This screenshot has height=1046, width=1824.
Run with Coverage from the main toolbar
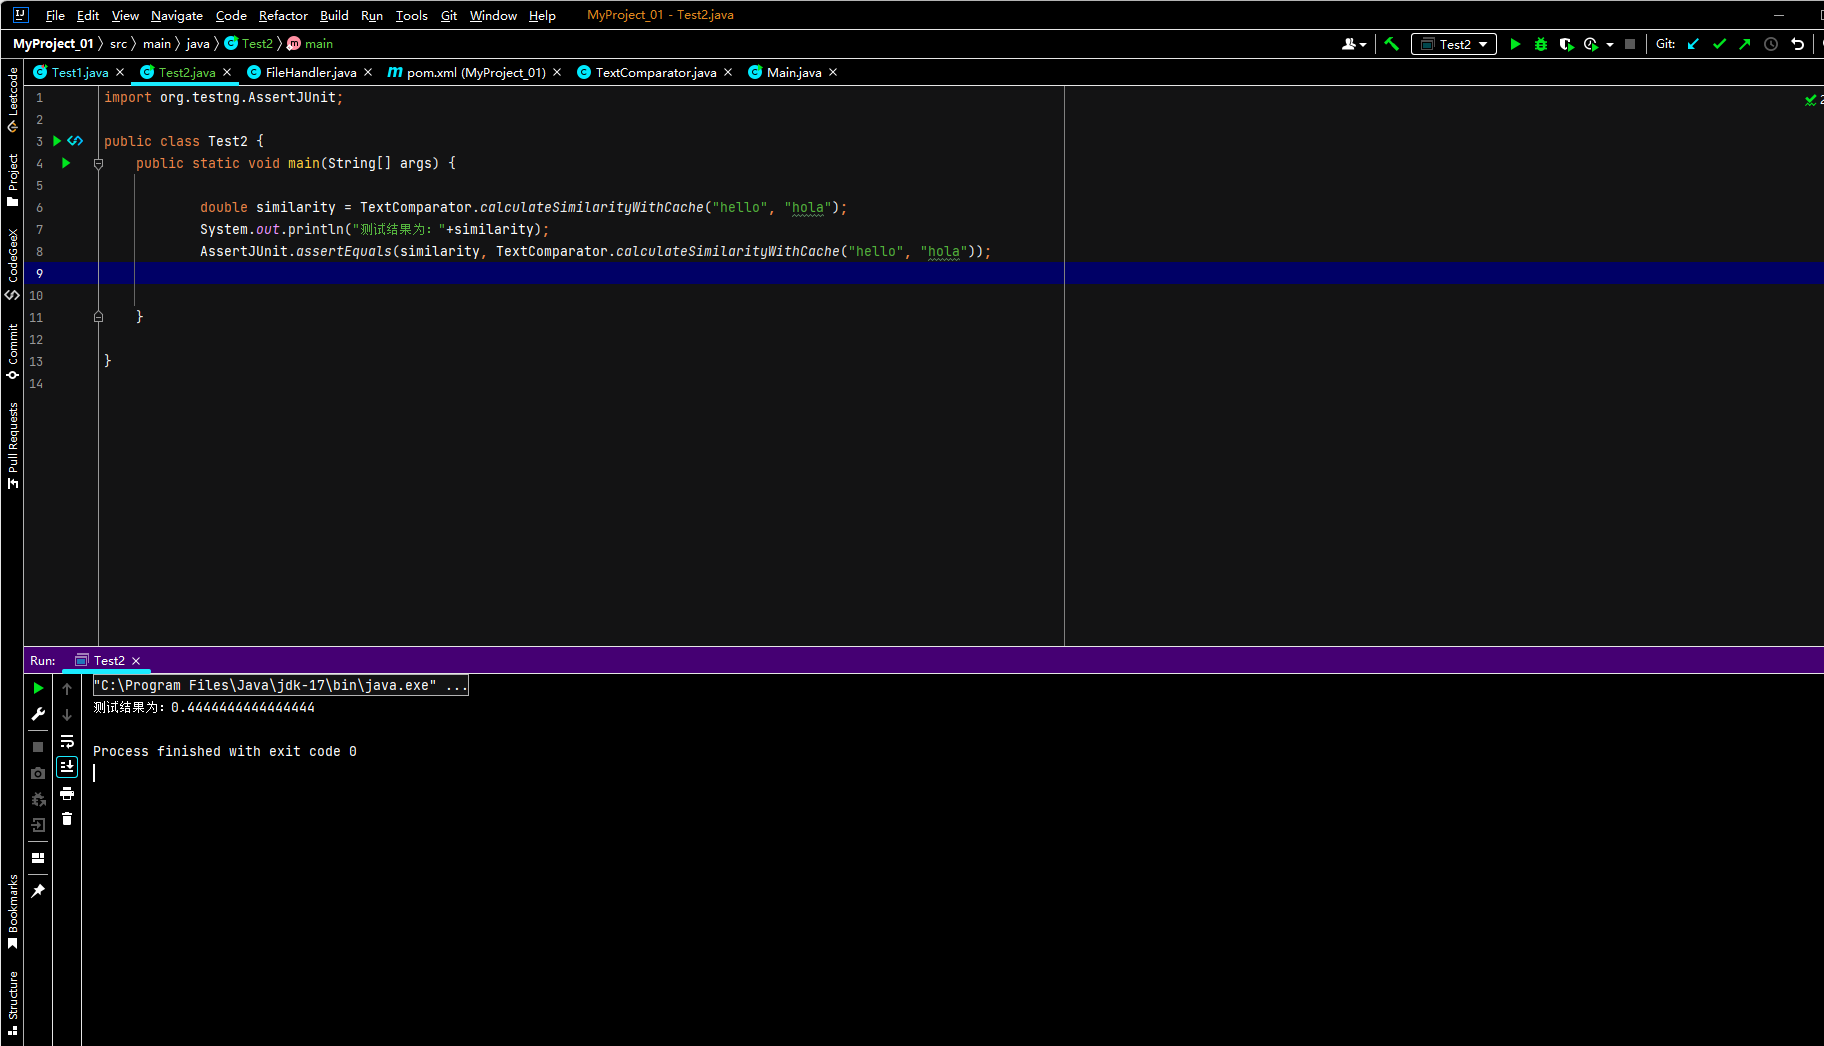[x=1566, y=44]
